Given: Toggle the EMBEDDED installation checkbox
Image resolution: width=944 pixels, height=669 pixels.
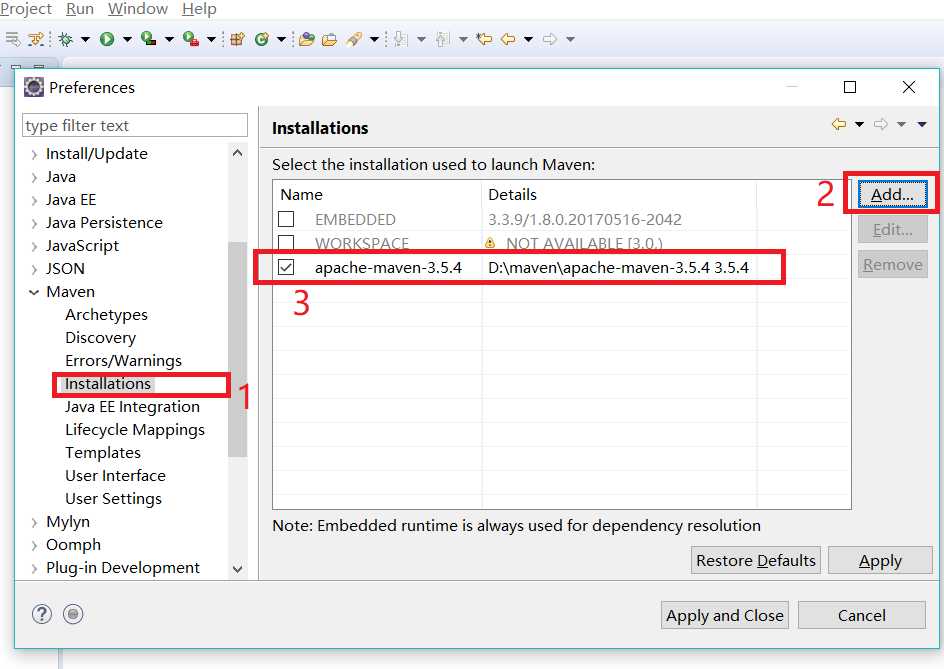Looking at the screenshot, I should click(286, 219).
